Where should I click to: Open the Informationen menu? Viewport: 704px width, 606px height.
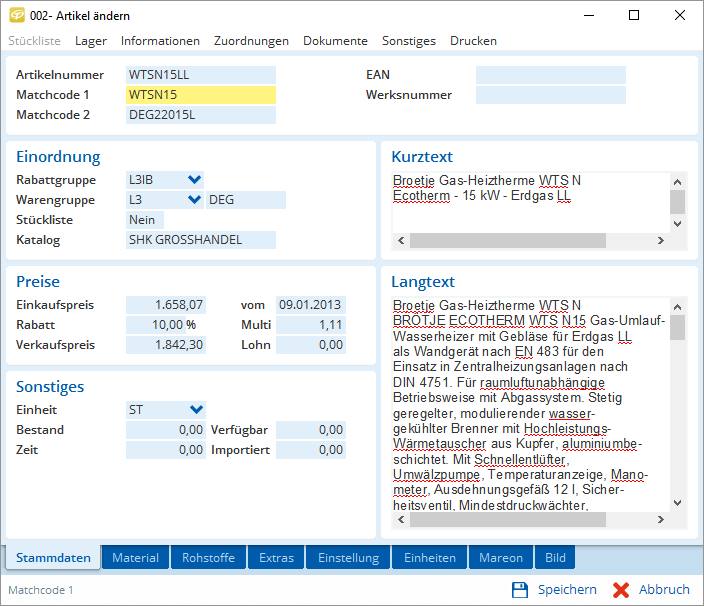[x=160, y=41]
